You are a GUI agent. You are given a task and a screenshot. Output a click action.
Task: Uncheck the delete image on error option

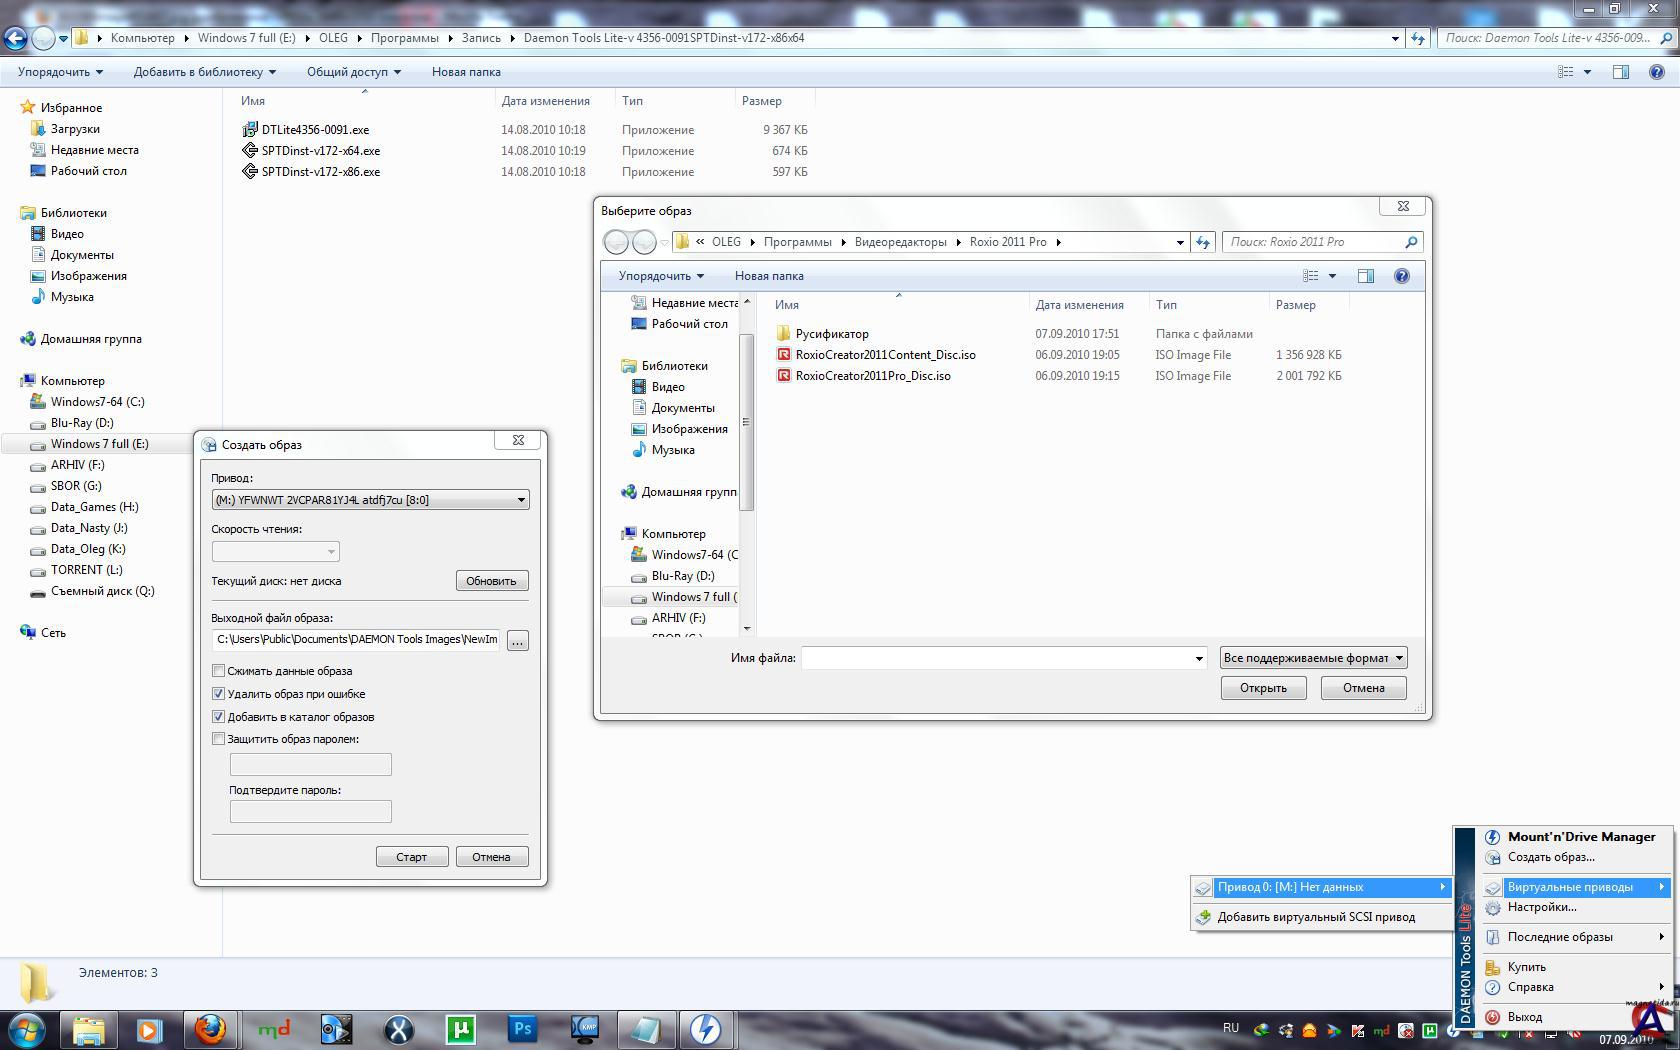coord(218,694)
